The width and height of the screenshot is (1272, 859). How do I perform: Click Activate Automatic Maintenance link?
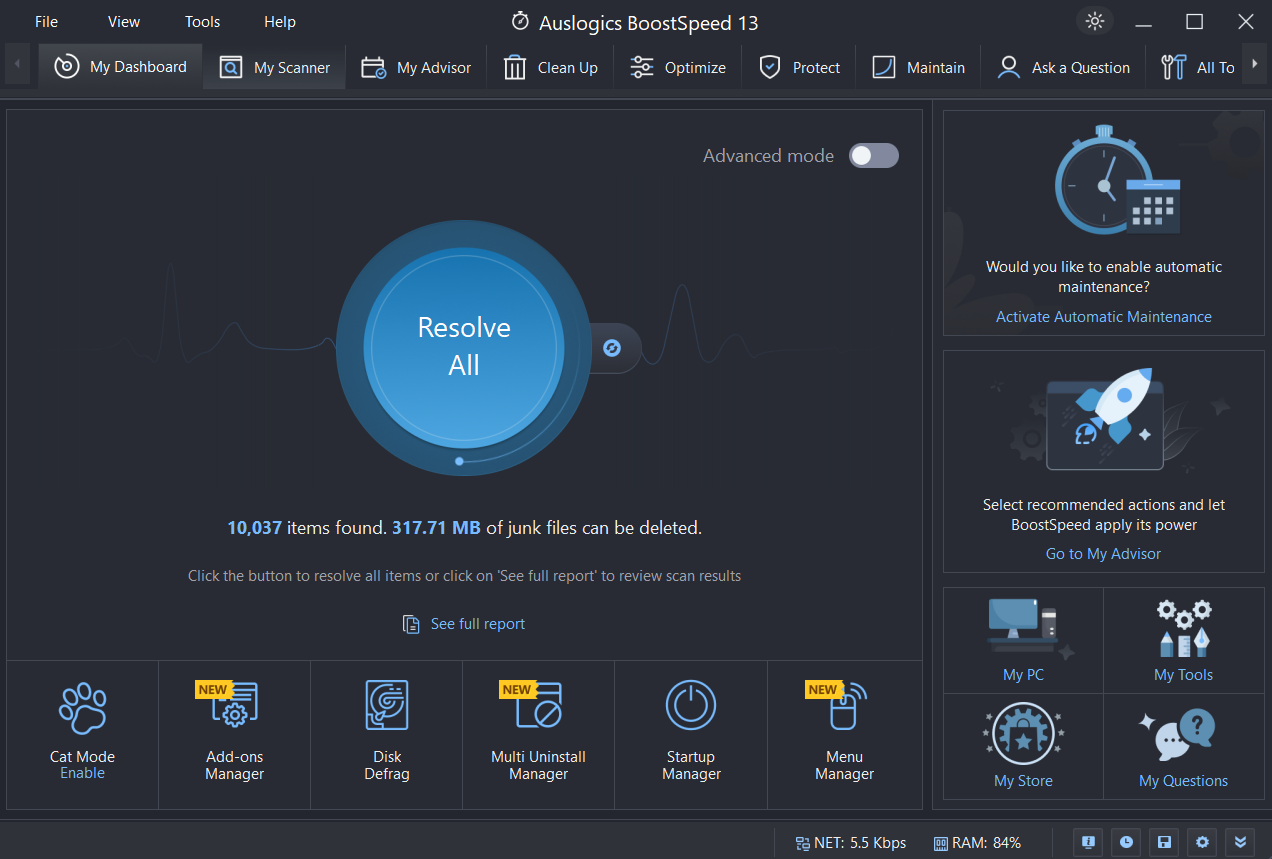[x=1104, y=317]
